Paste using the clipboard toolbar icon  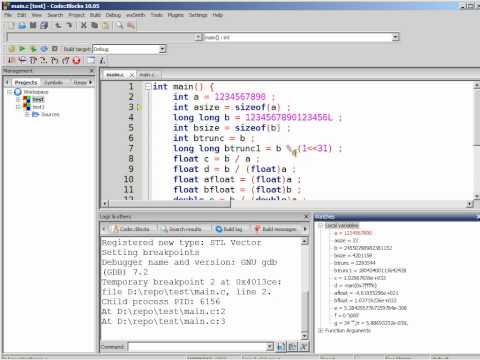click(x=105, y=25)
